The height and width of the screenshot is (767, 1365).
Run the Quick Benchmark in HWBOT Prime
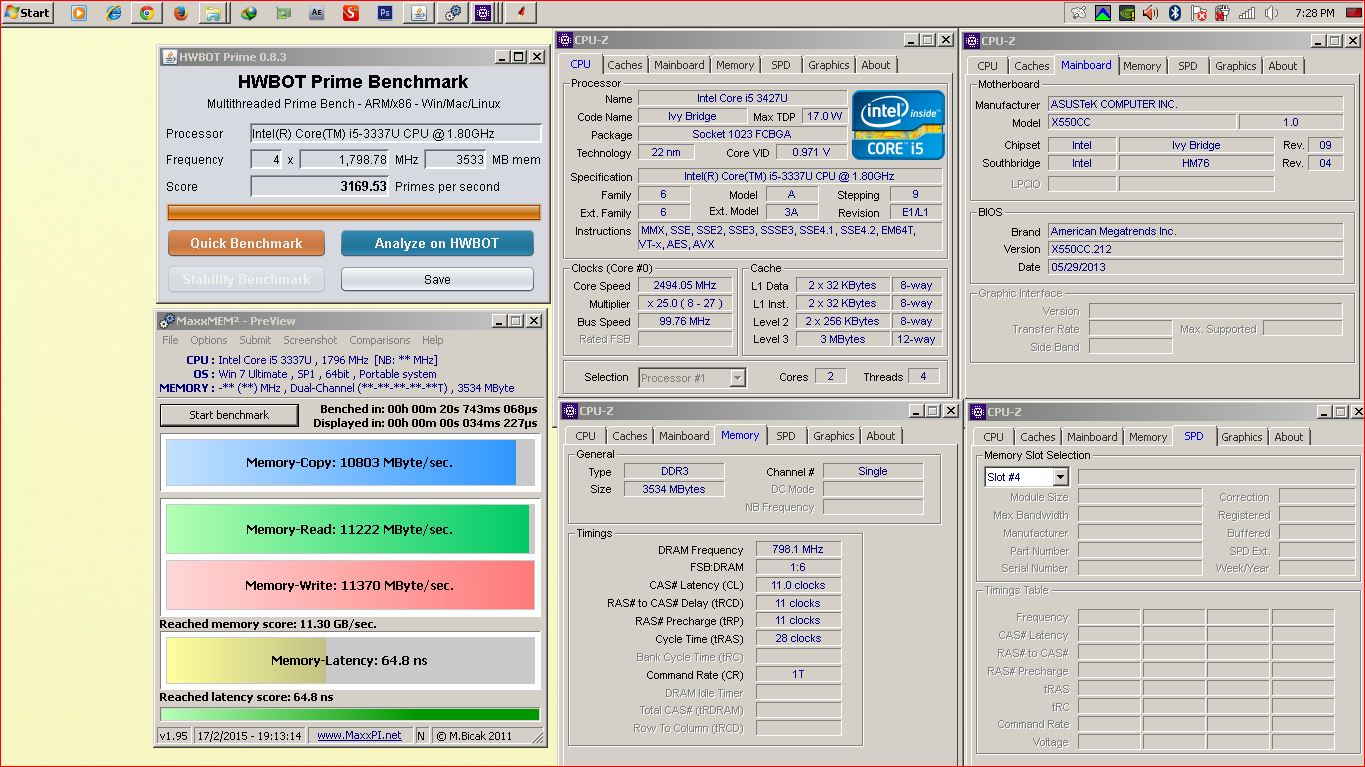coord(246,243)
